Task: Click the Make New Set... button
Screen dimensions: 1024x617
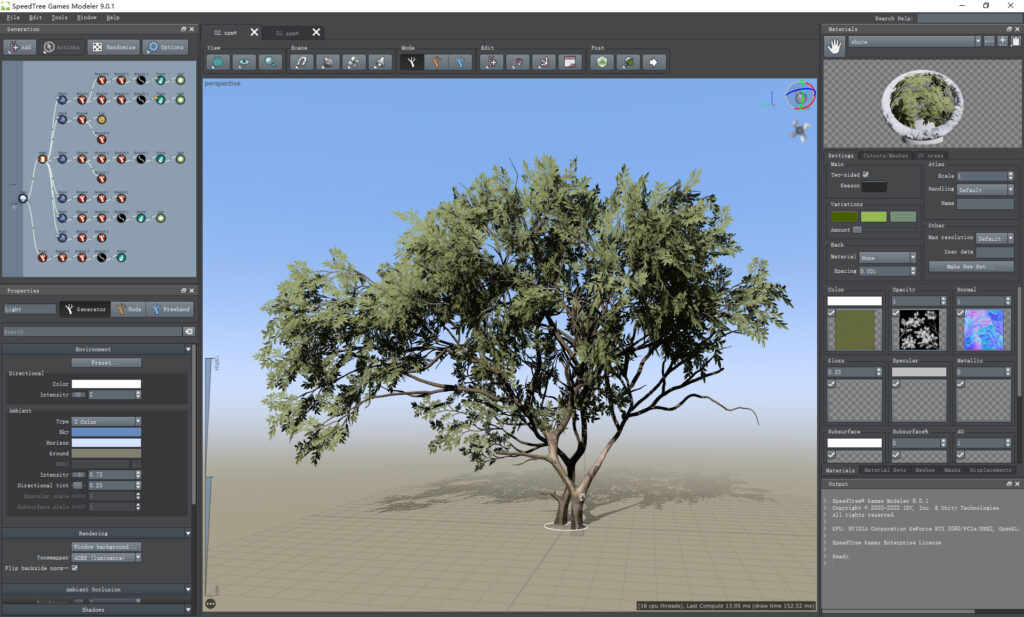Action: 970,266
